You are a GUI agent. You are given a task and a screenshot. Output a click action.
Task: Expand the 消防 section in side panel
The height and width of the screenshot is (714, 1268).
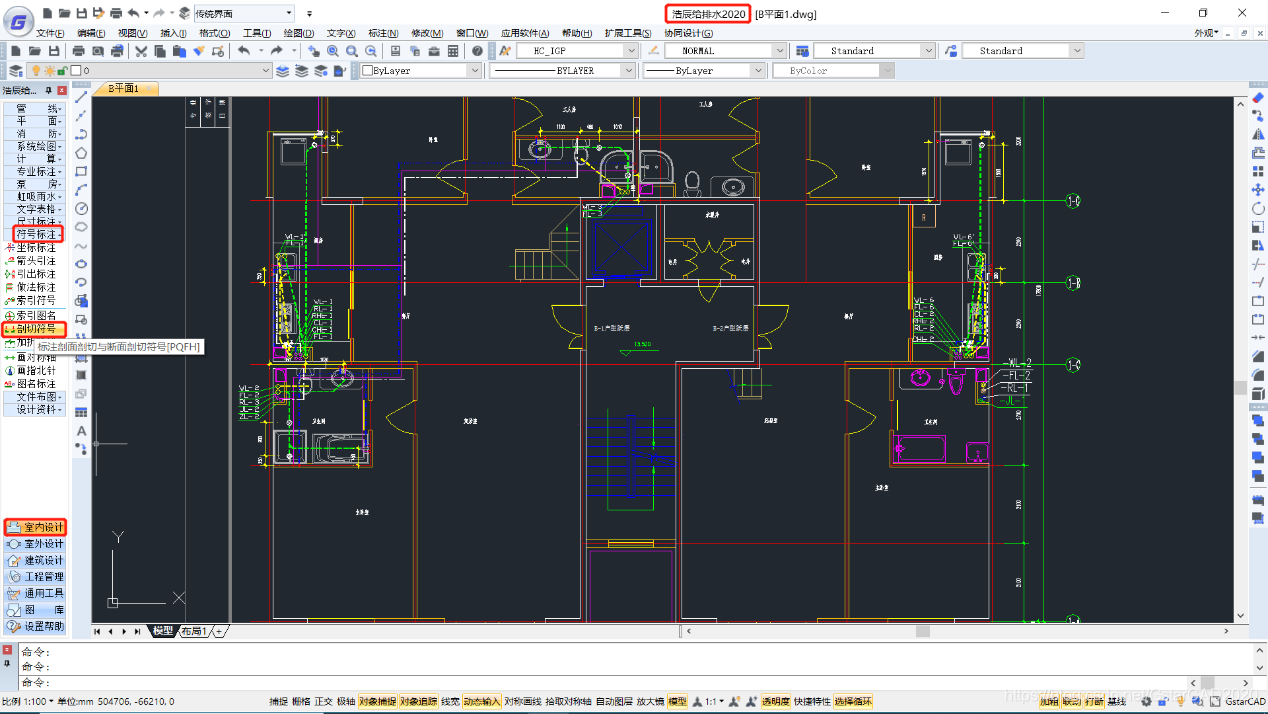[x=34, y=133]
